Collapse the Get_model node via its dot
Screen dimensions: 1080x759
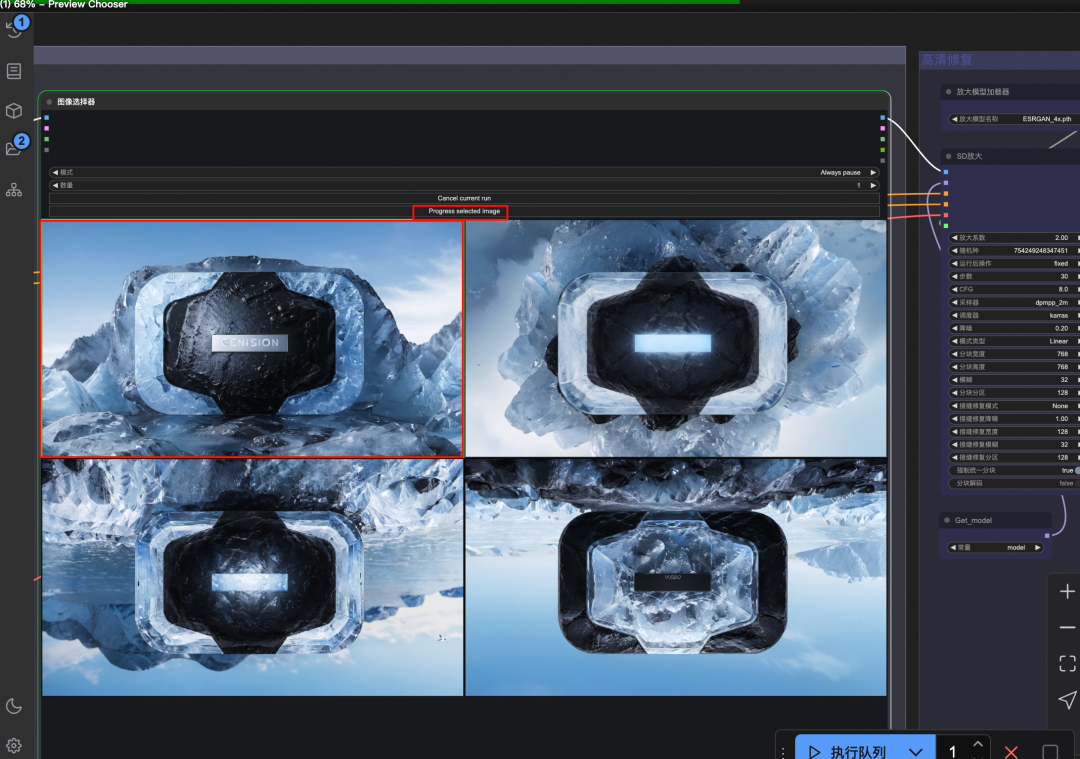[x=947, y=520]
